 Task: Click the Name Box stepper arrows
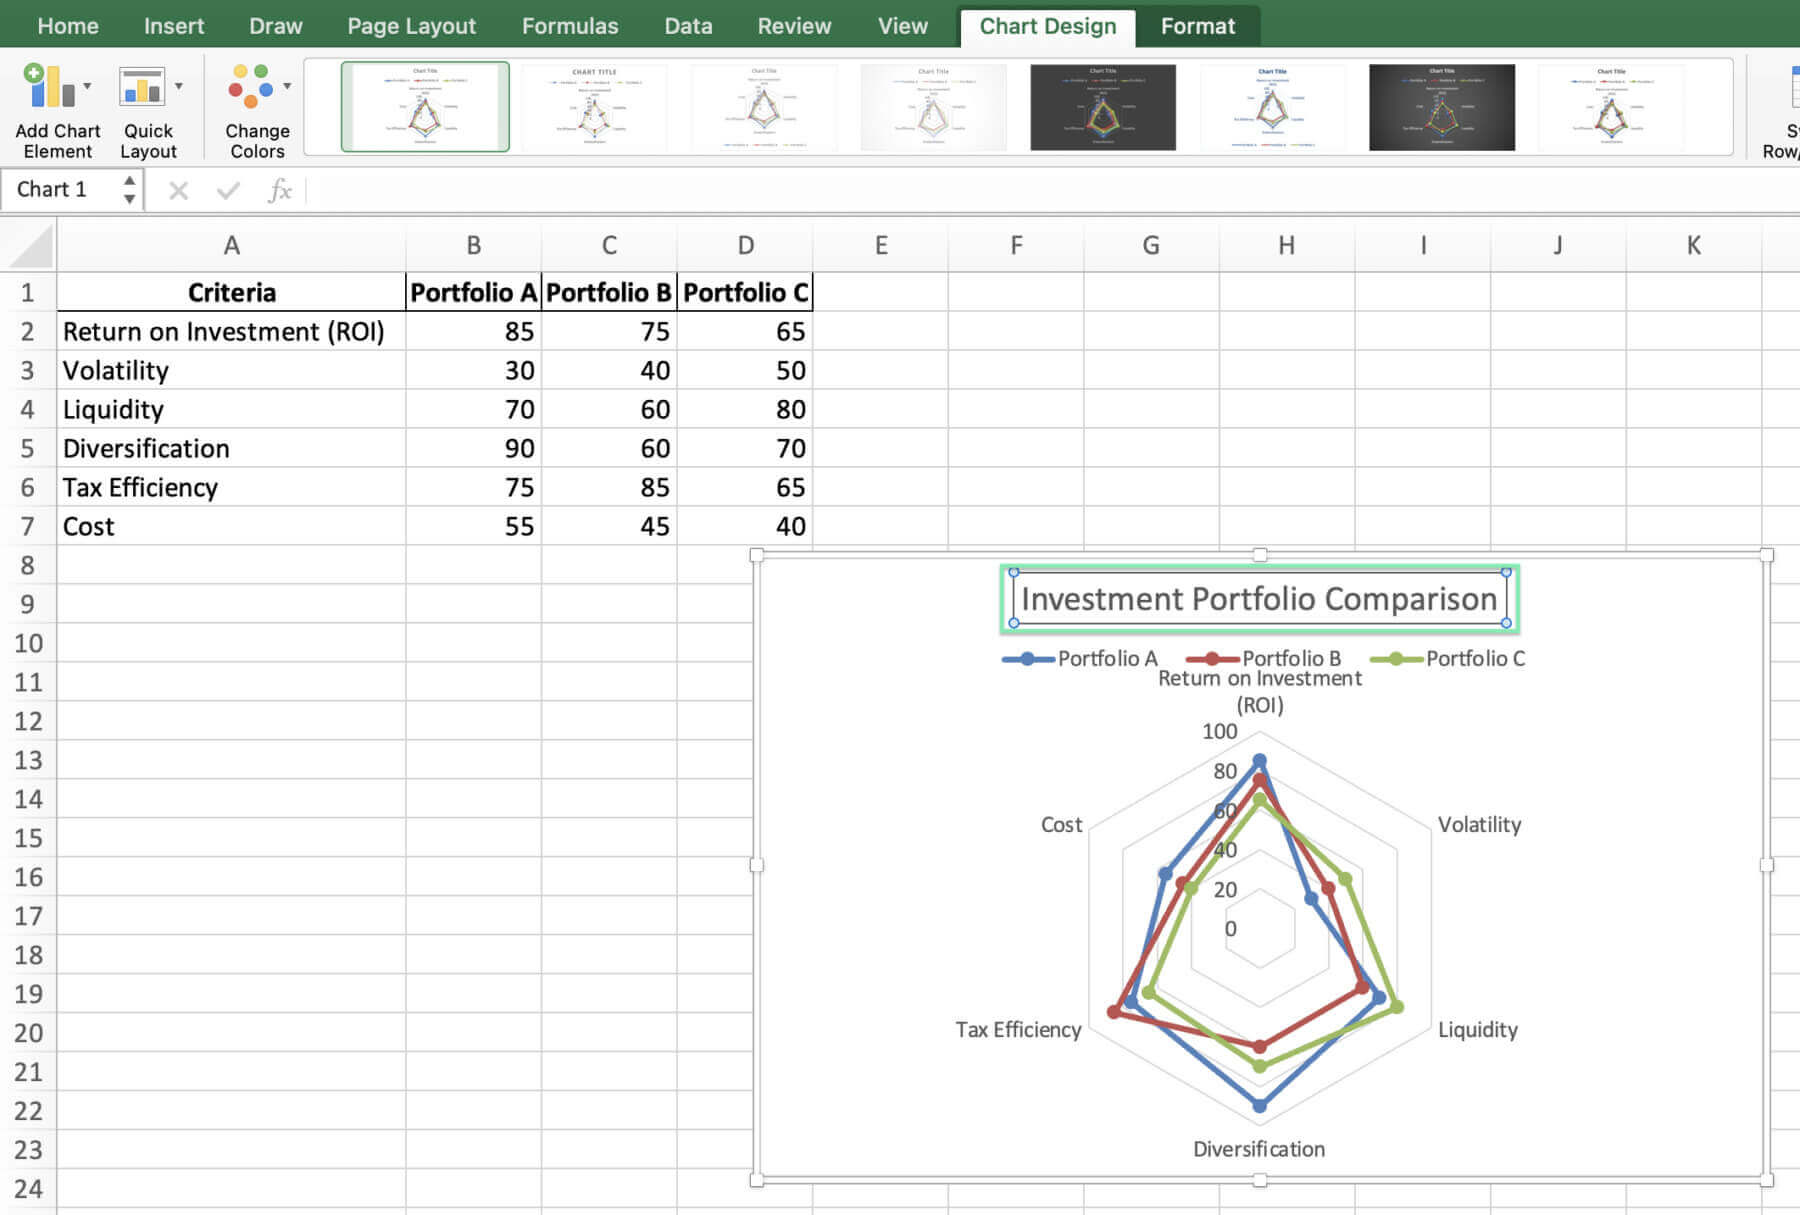click(x=129, y=189)
